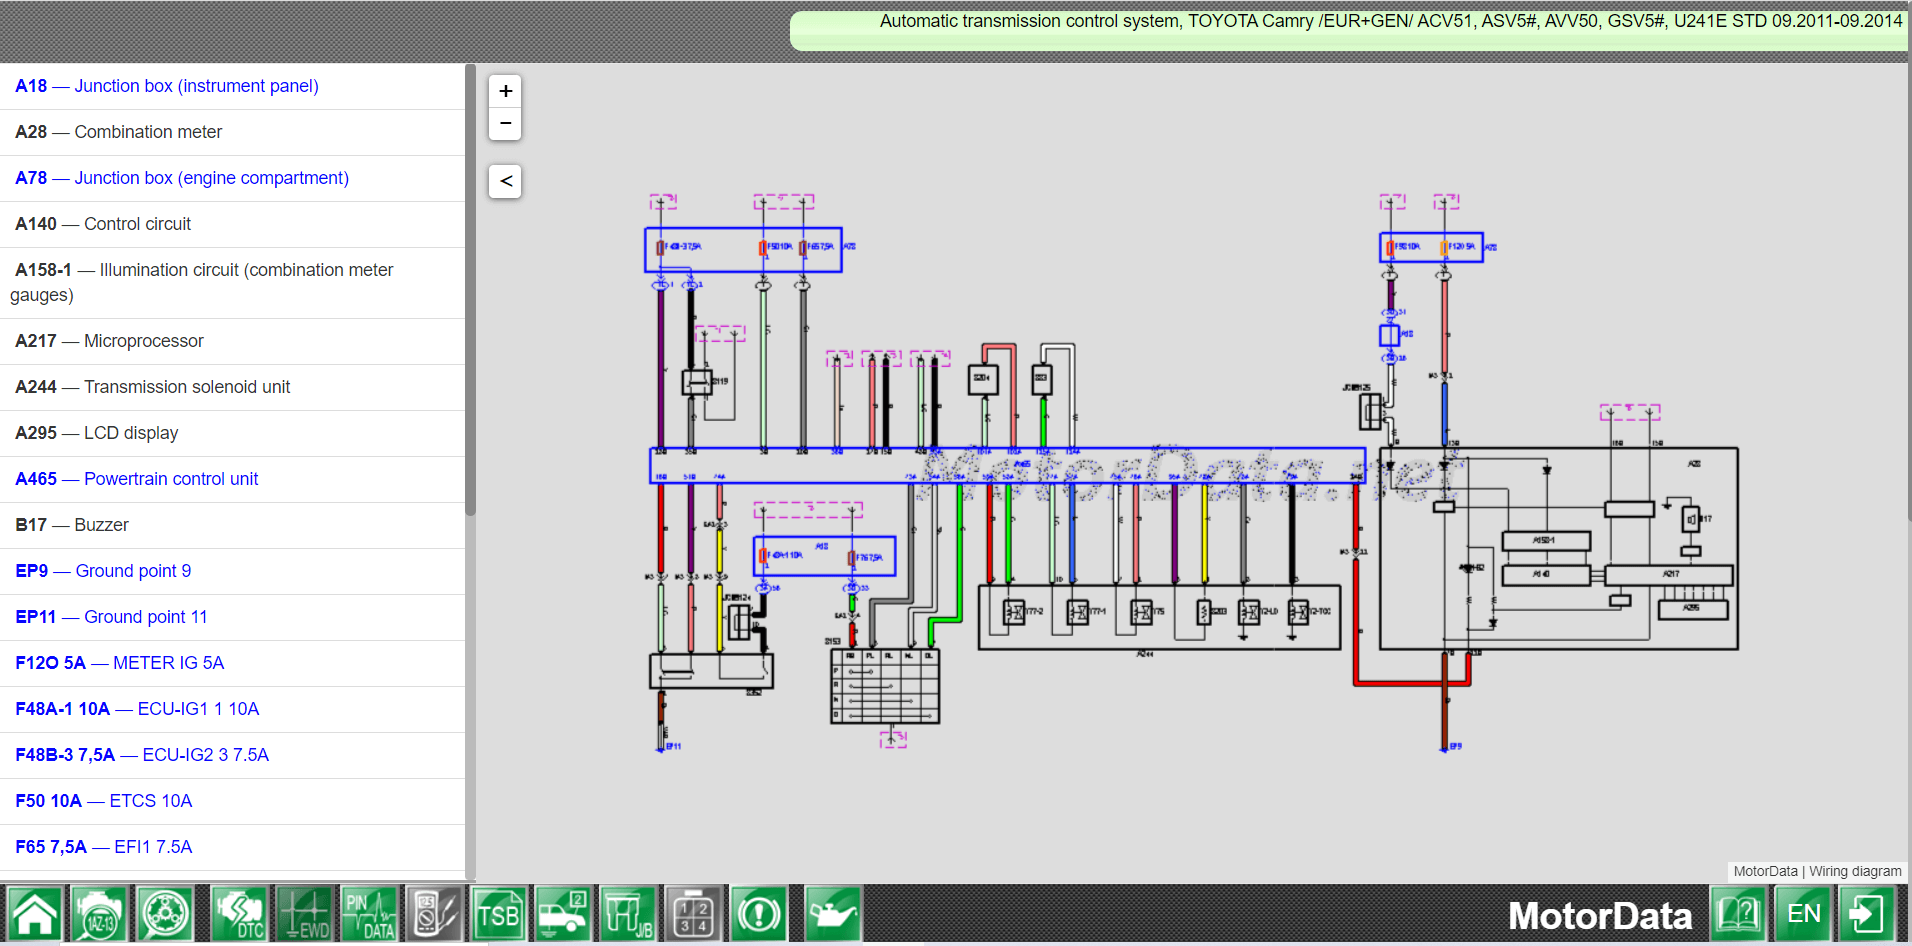Viewport: 1912px width, 946px height.
Task: Open the oil maintenance data icon
Action: 834,913
